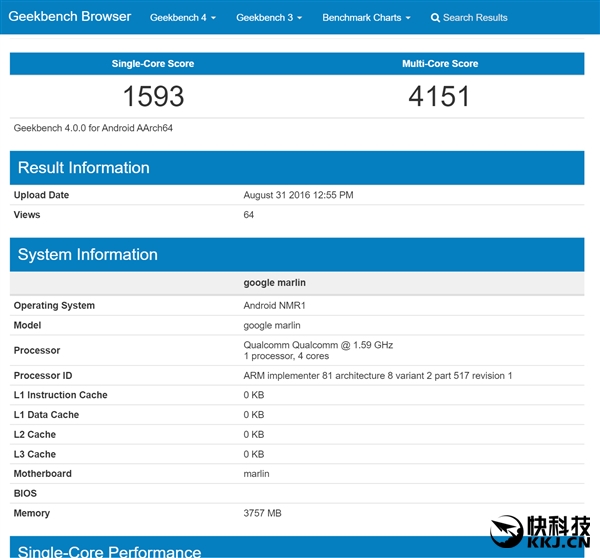The height and width of the screenshot is (558, 600).
Task: Click the KKJ.CN bird logo watermark
Action: 508,532
